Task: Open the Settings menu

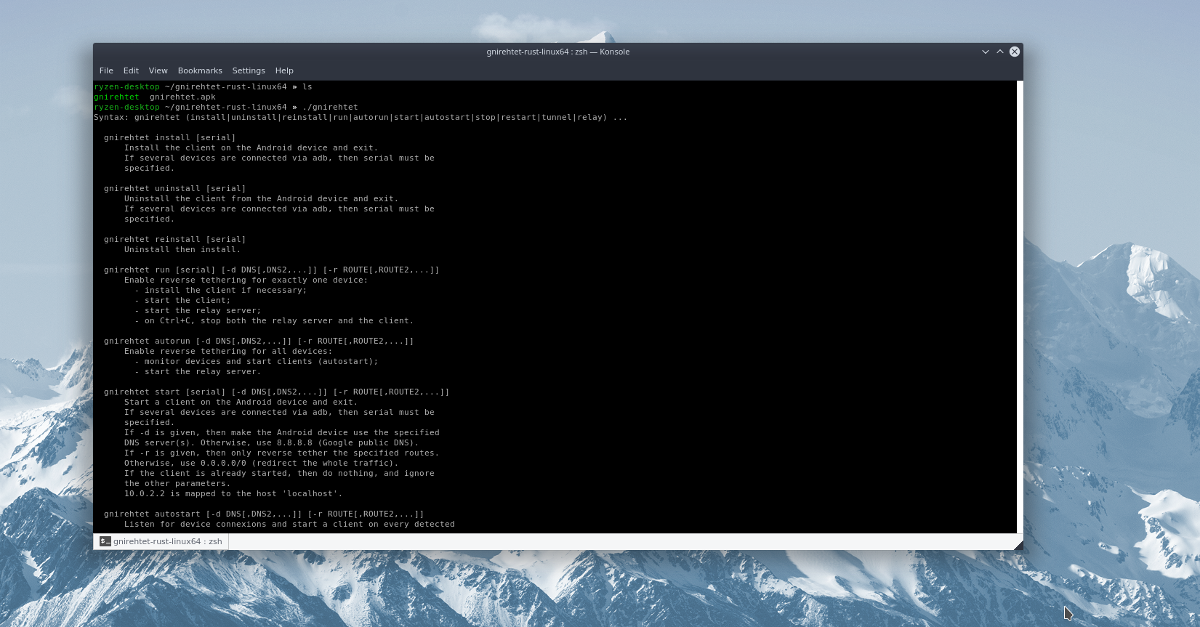Action: [248, 70]
